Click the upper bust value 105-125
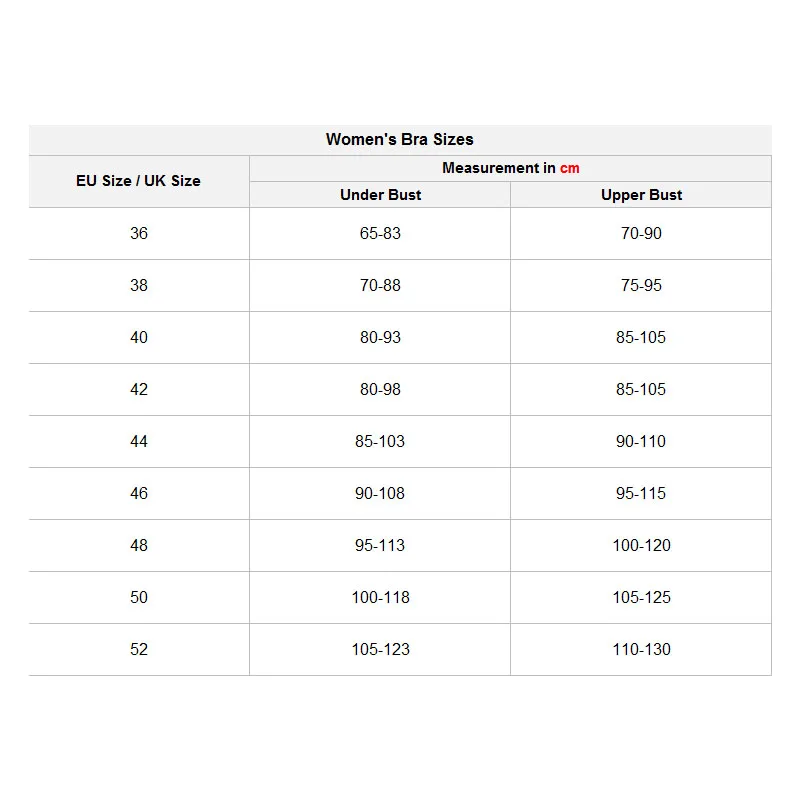Image resolution: width=800 pixels, height=800 pixels. point(641,597)
